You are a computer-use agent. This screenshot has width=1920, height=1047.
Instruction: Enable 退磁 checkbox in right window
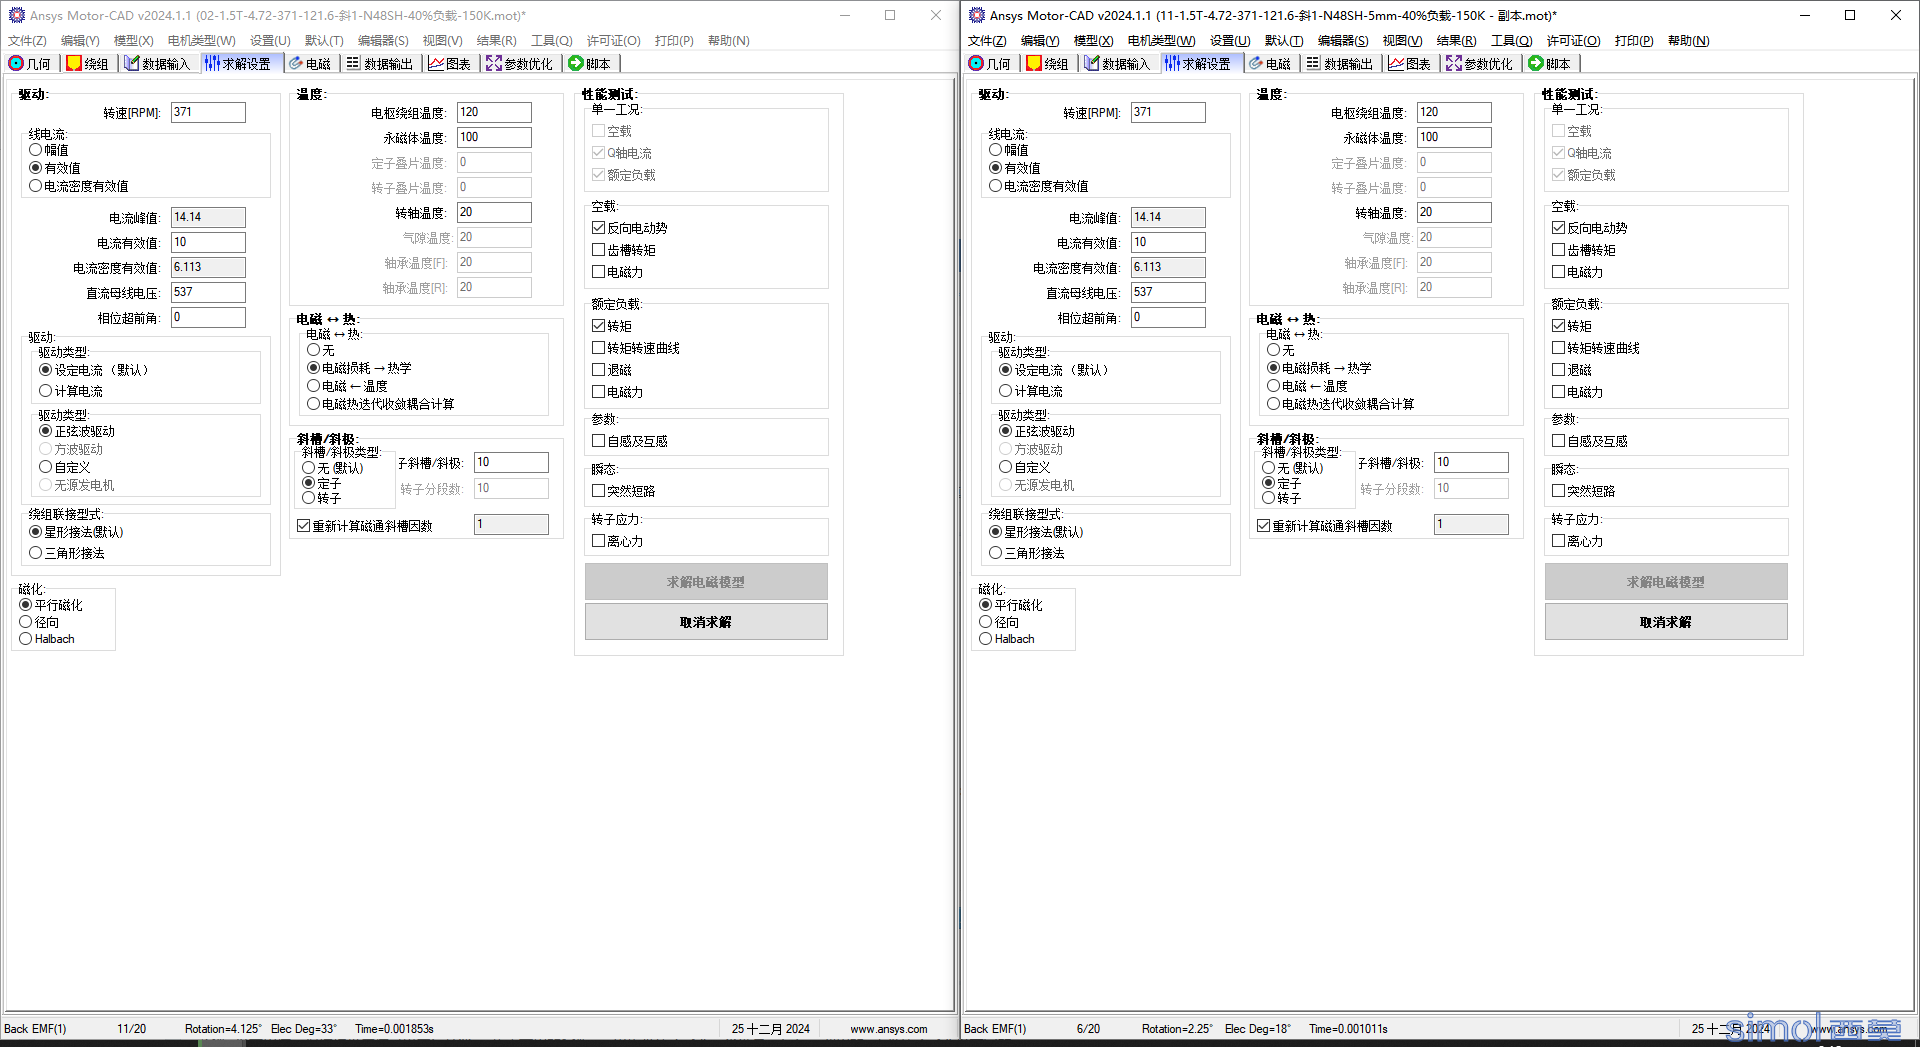(1558, 370)
